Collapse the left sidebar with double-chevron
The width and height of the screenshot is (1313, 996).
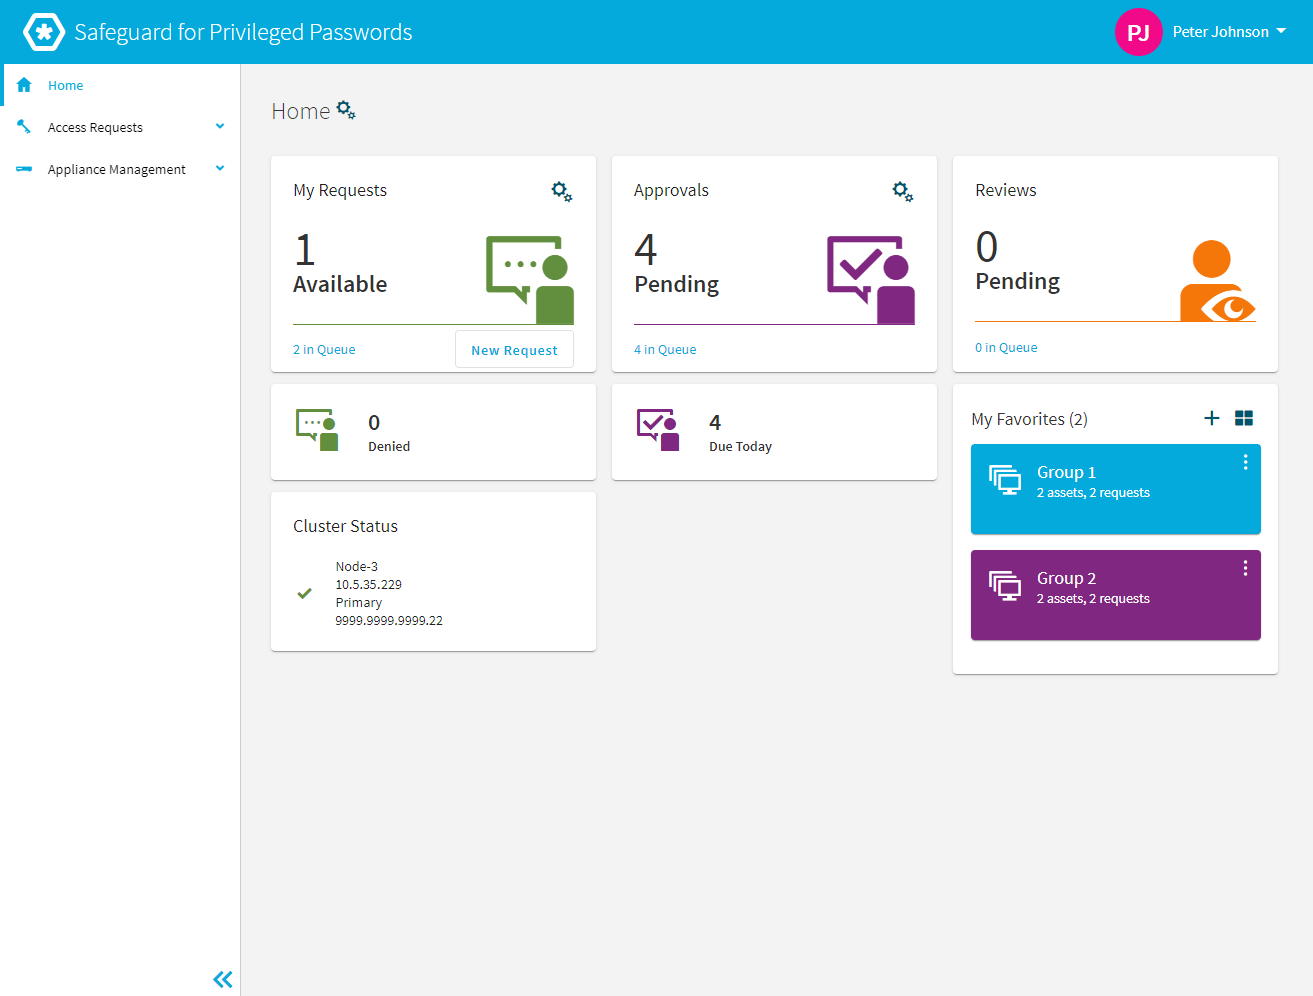222,979
